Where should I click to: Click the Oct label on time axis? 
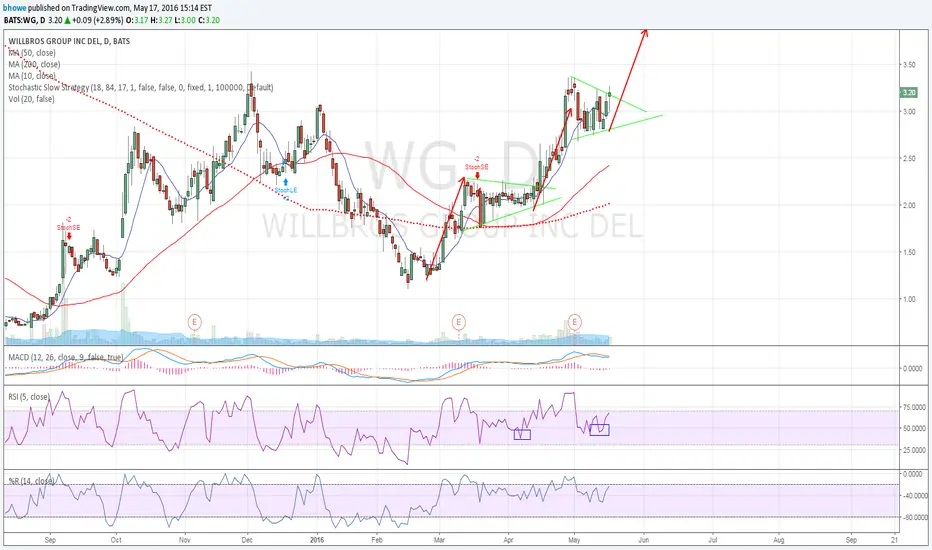click(116, 540)
